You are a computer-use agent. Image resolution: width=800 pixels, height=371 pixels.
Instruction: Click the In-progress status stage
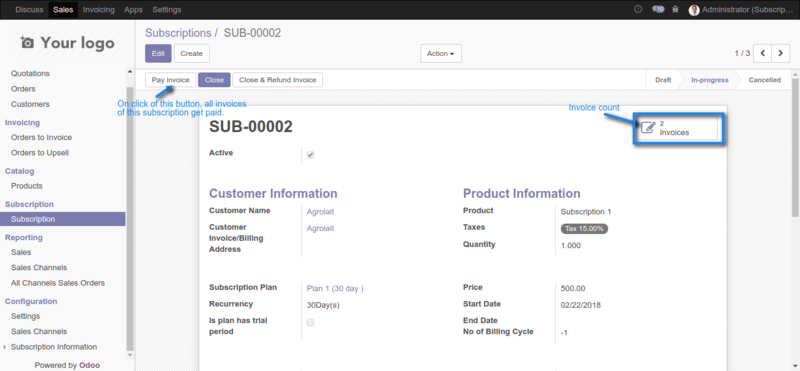709,80
